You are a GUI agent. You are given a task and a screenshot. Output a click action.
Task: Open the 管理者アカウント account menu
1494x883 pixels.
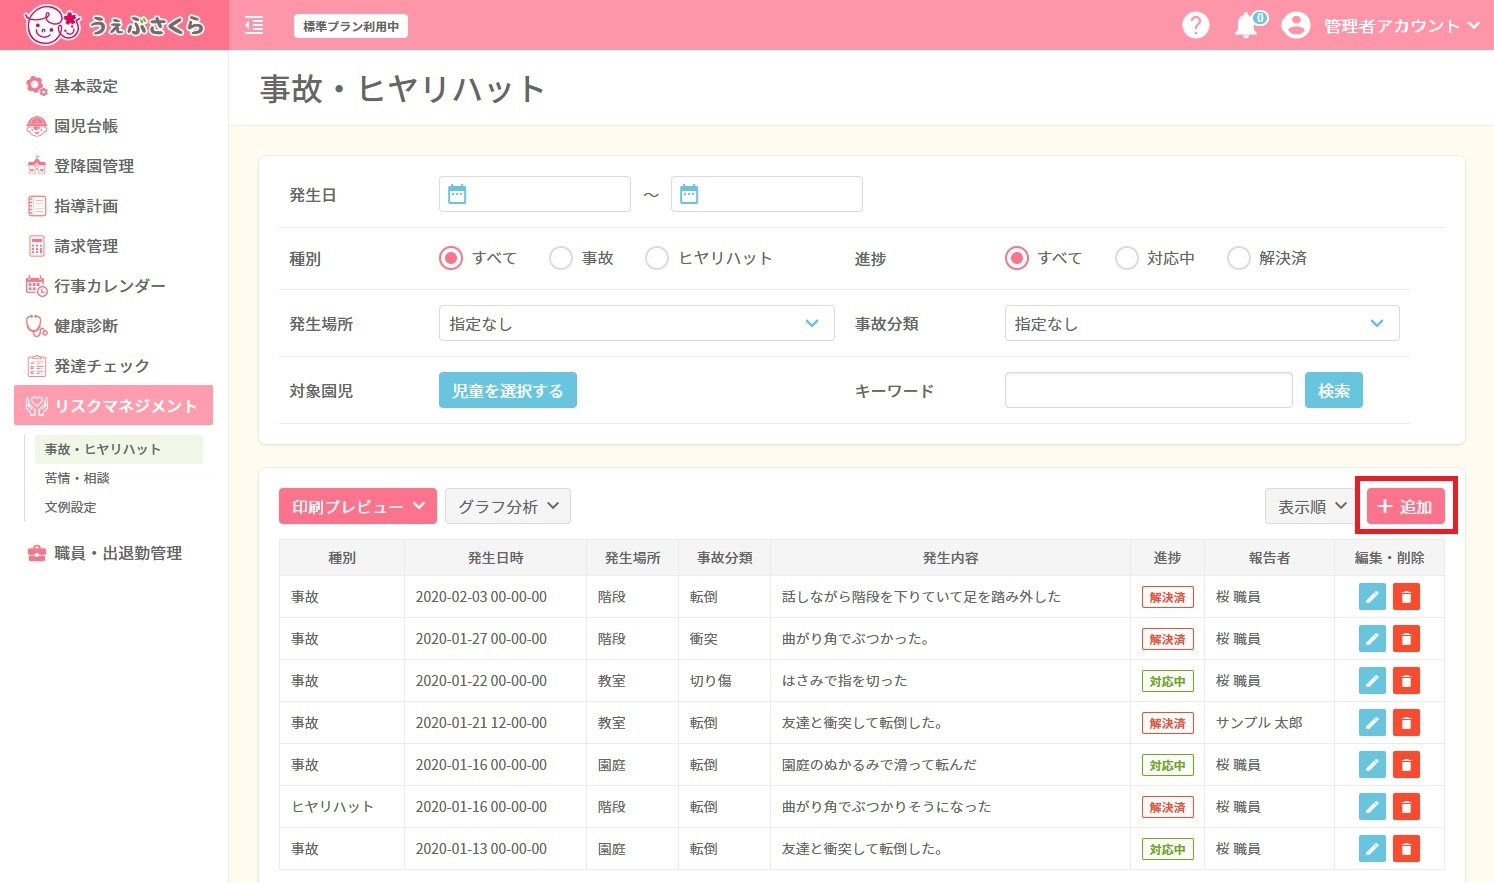click(1401, 25)
